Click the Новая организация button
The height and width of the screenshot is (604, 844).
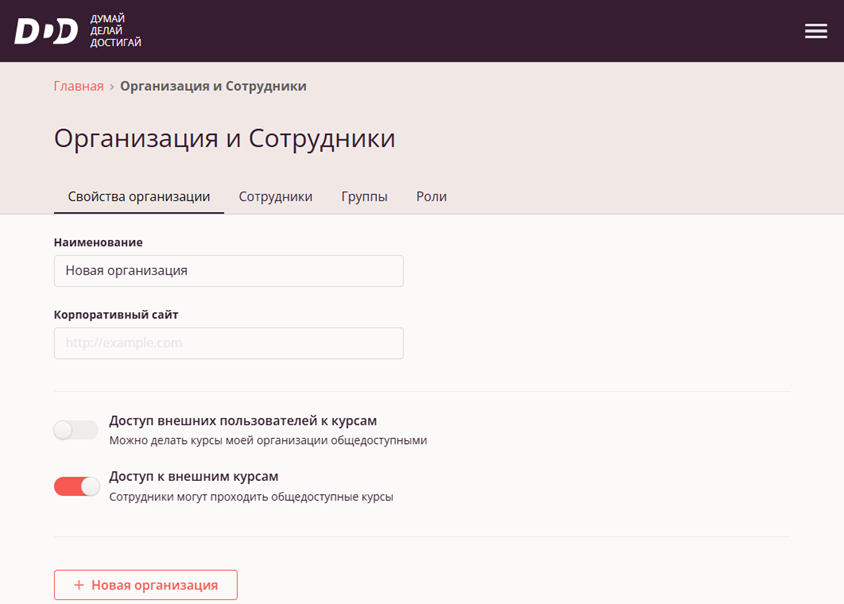[145, 585]
